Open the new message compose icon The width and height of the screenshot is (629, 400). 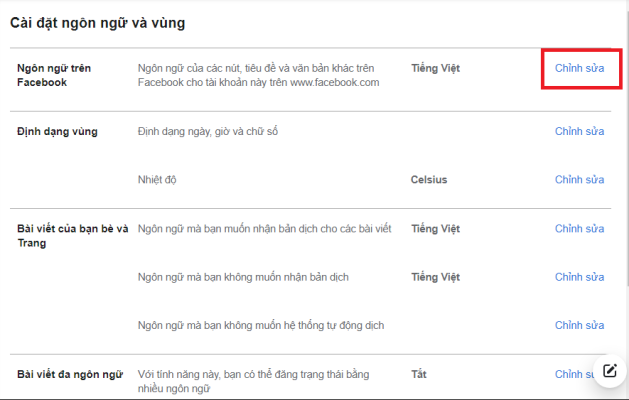pyautogui.click(x=610, y=371)
